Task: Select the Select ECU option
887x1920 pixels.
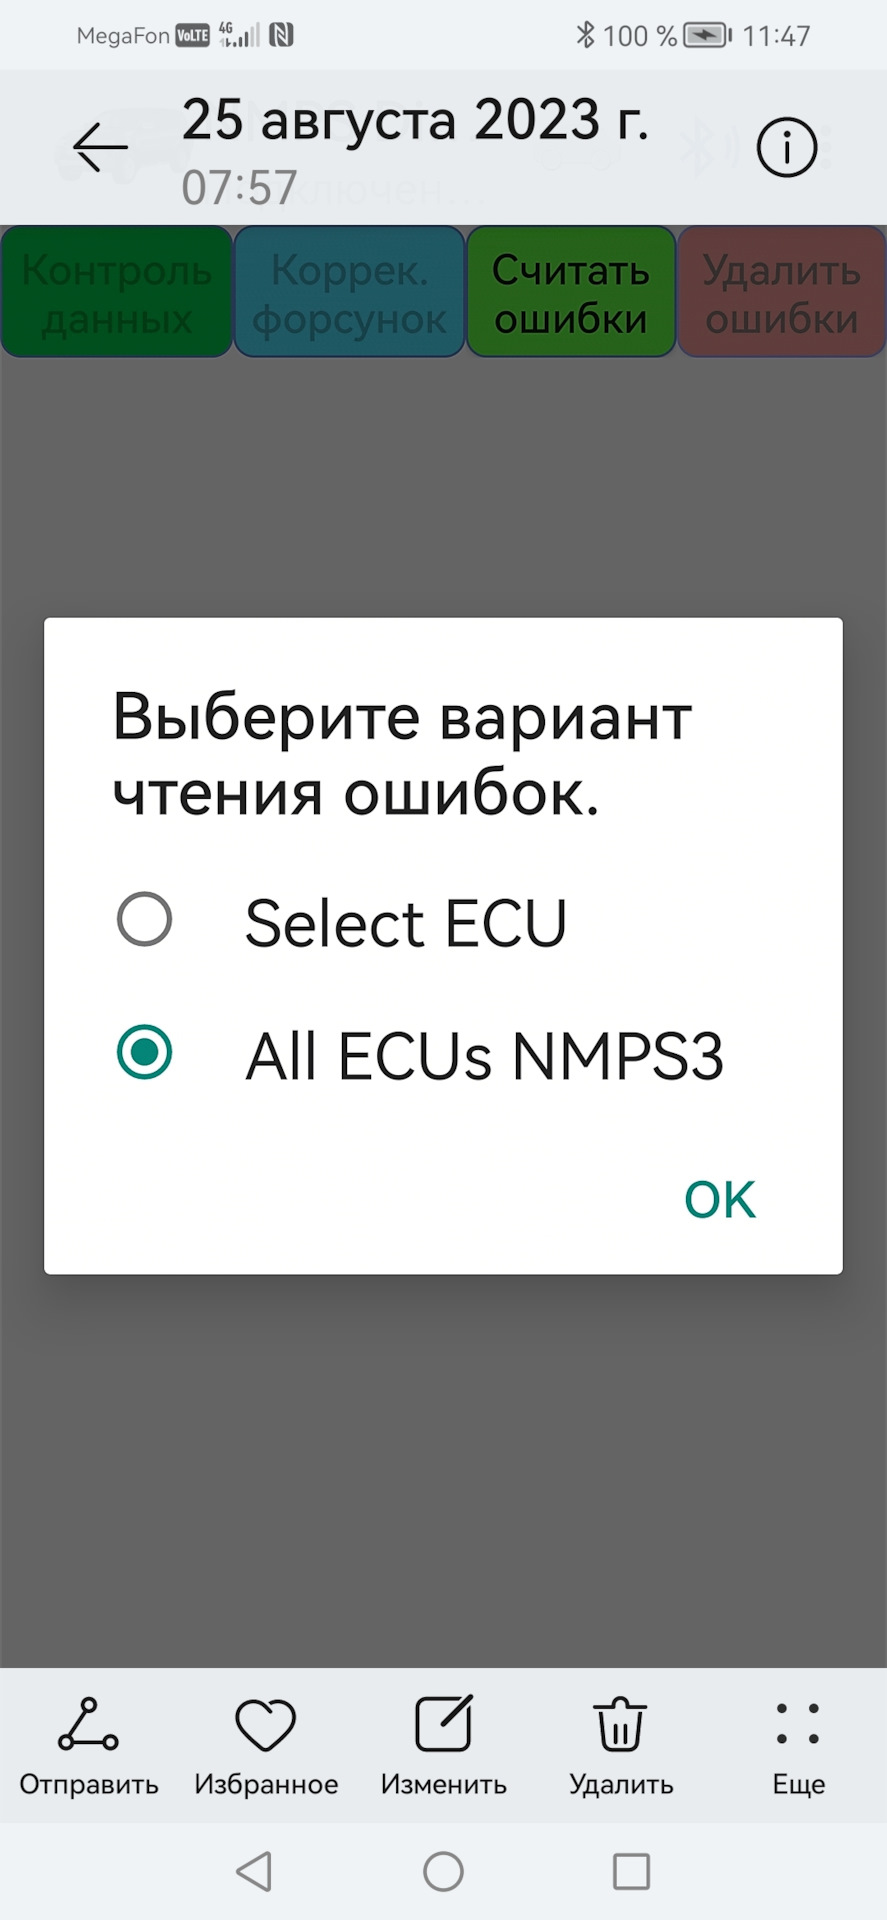Action: tap(144, 919)
